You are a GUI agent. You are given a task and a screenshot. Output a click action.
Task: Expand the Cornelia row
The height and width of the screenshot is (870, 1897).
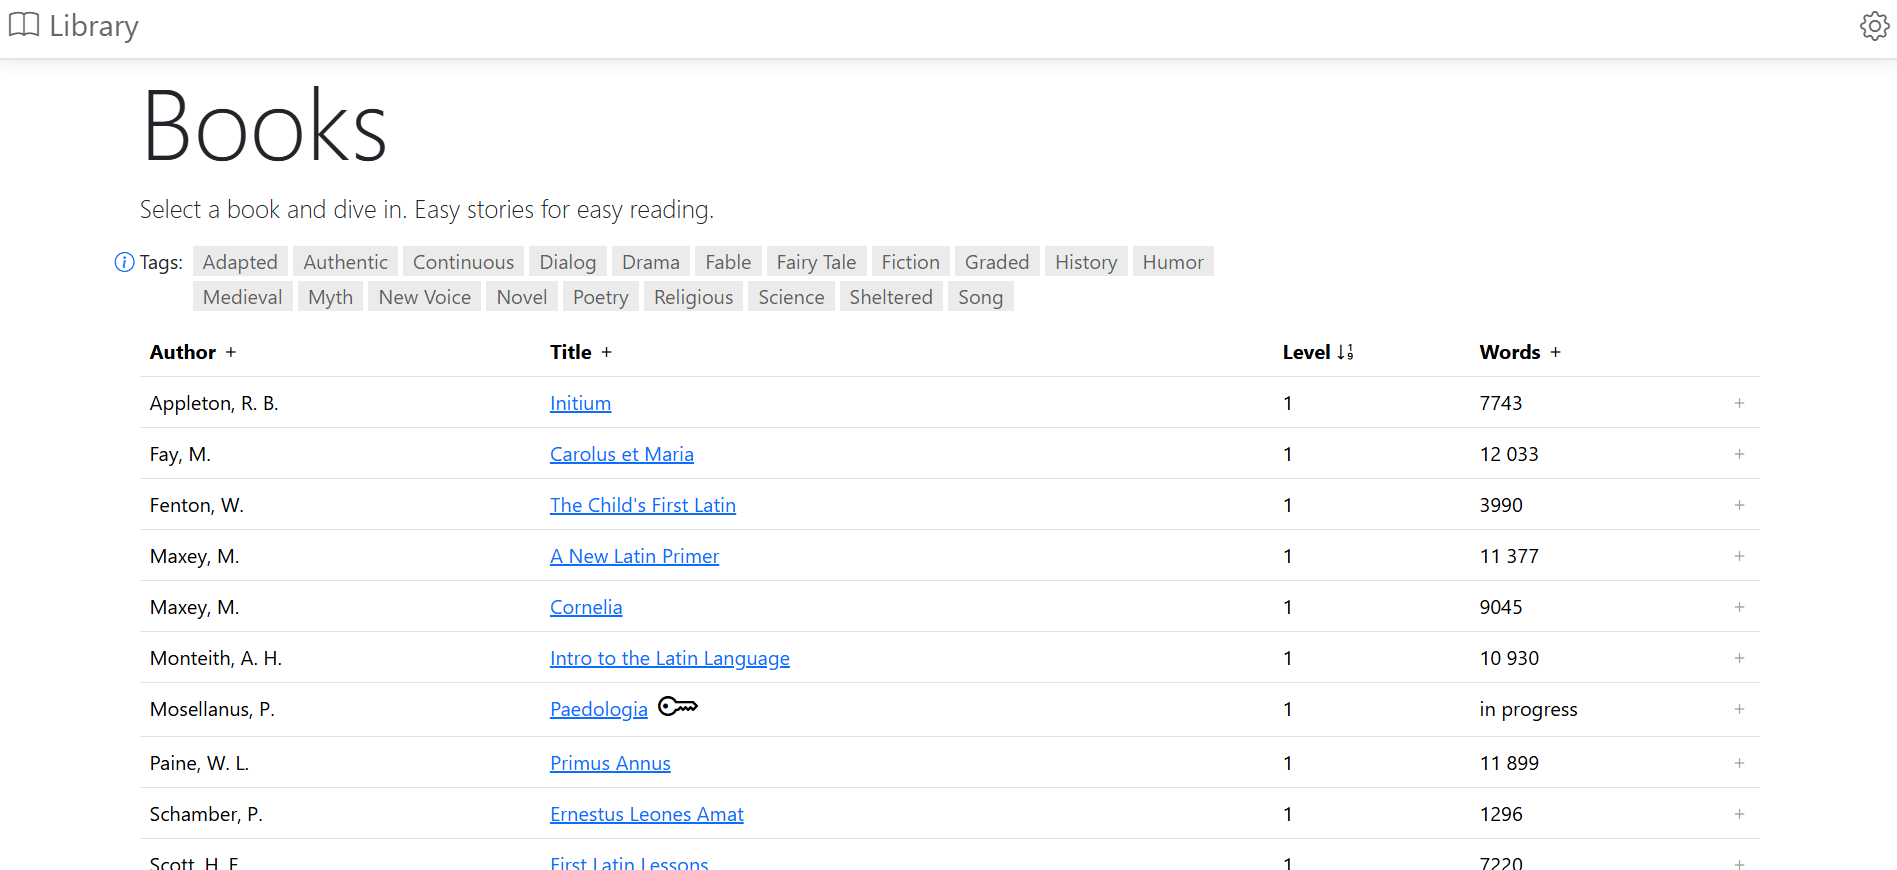click(x=1739, y=607)
